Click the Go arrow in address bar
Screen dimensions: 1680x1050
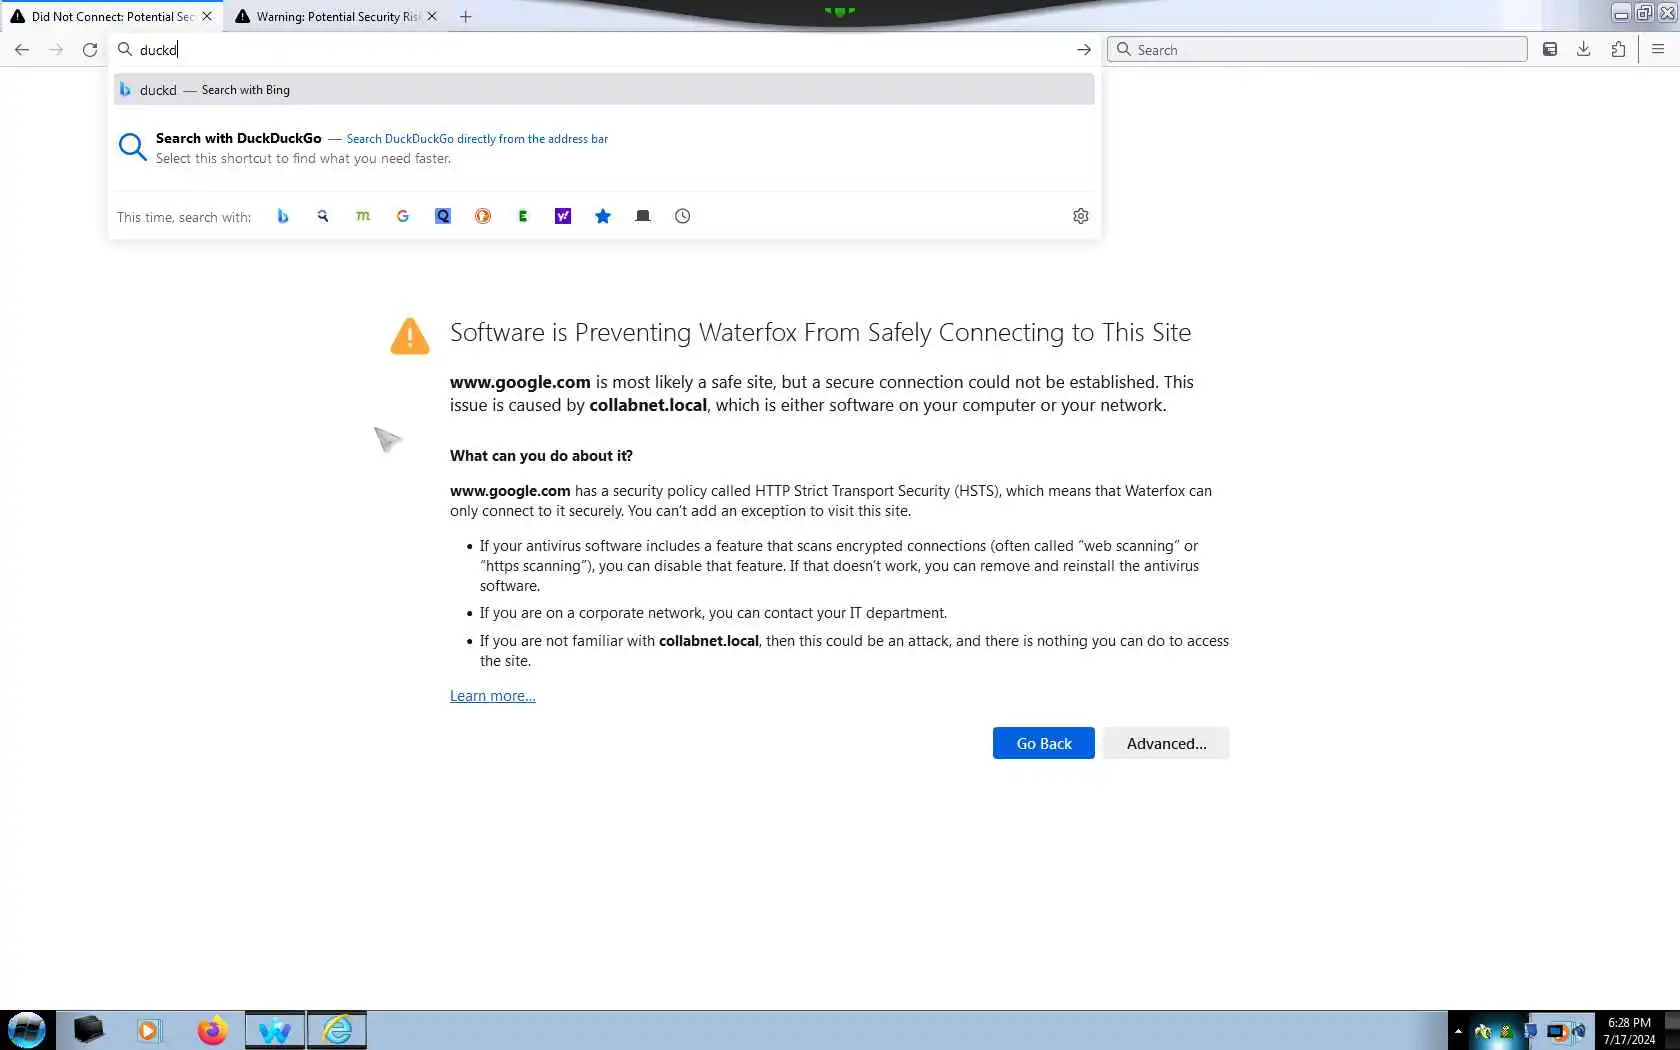1083,49
